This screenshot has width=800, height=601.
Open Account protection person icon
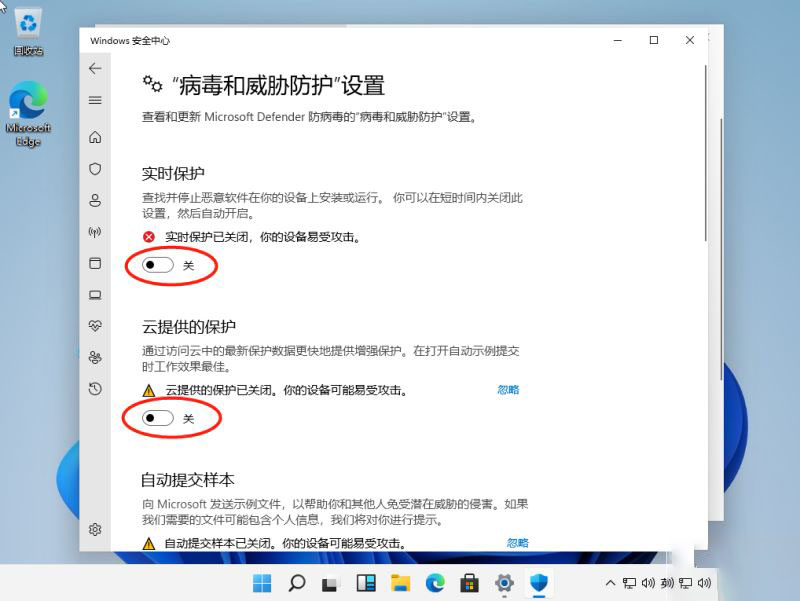tap(95, 200)
